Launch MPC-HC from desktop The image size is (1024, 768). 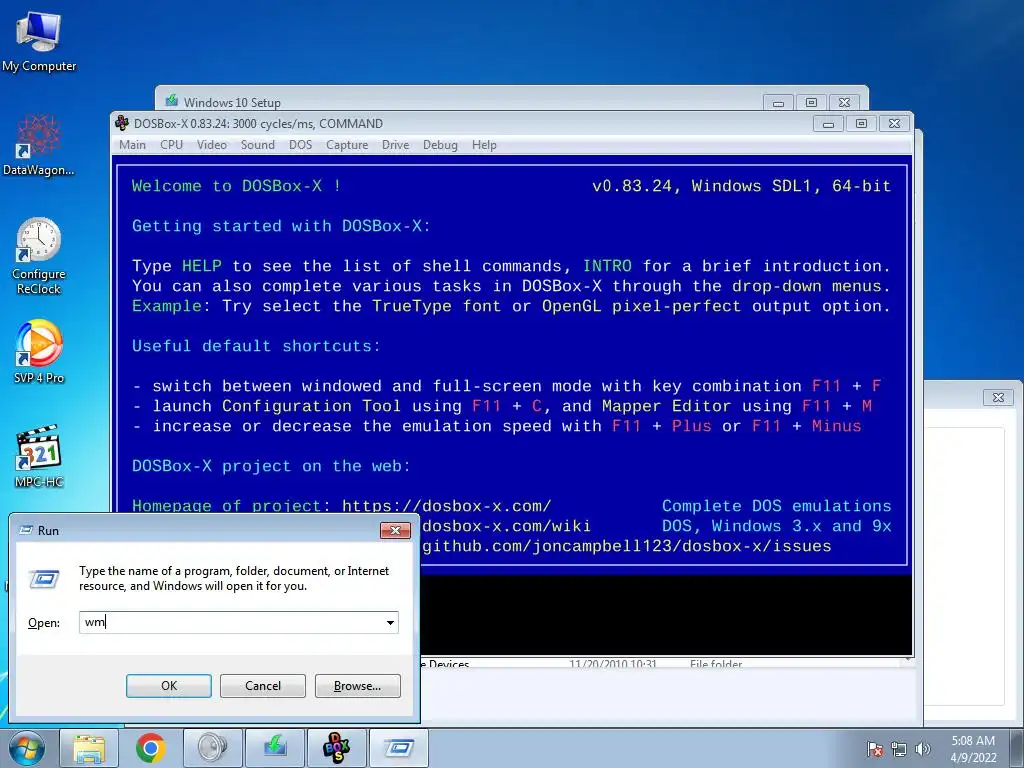[x=39, y=456]
